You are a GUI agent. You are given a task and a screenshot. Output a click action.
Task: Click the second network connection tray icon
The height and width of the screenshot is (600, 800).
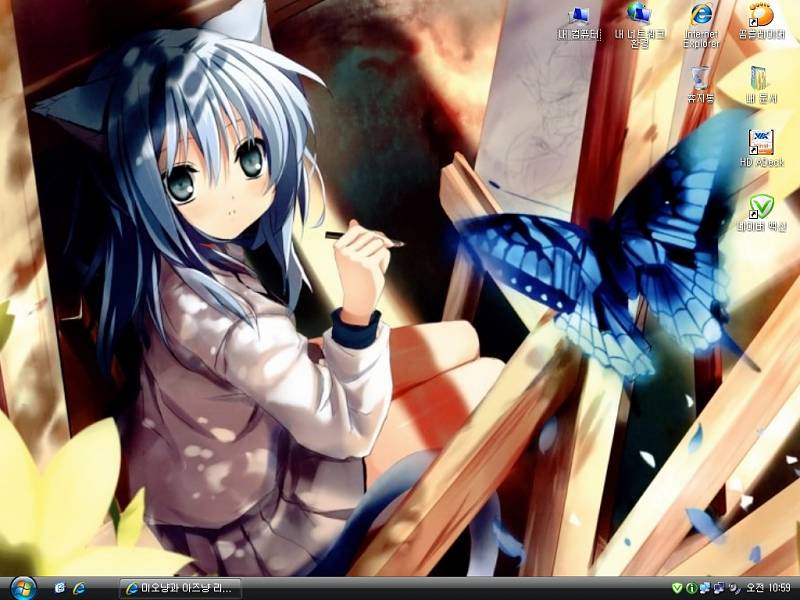click(717, 588)
